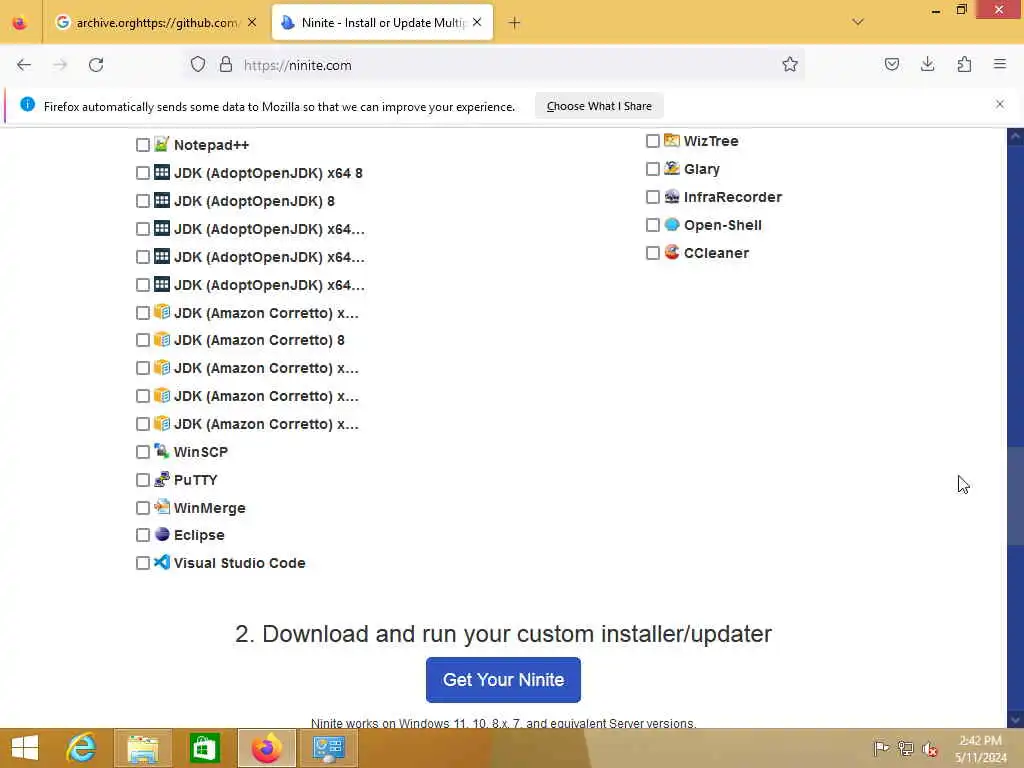The height and width of the screenshot is (768, 1024).
Task: Check the CCleaner checkbox
Action: [652, 253]
